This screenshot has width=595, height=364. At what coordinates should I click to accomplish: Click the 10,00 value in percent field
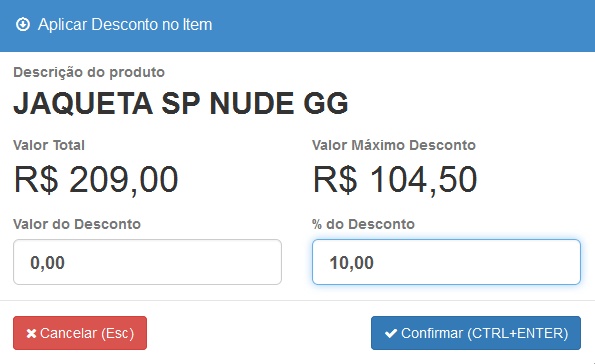point(352,263)
